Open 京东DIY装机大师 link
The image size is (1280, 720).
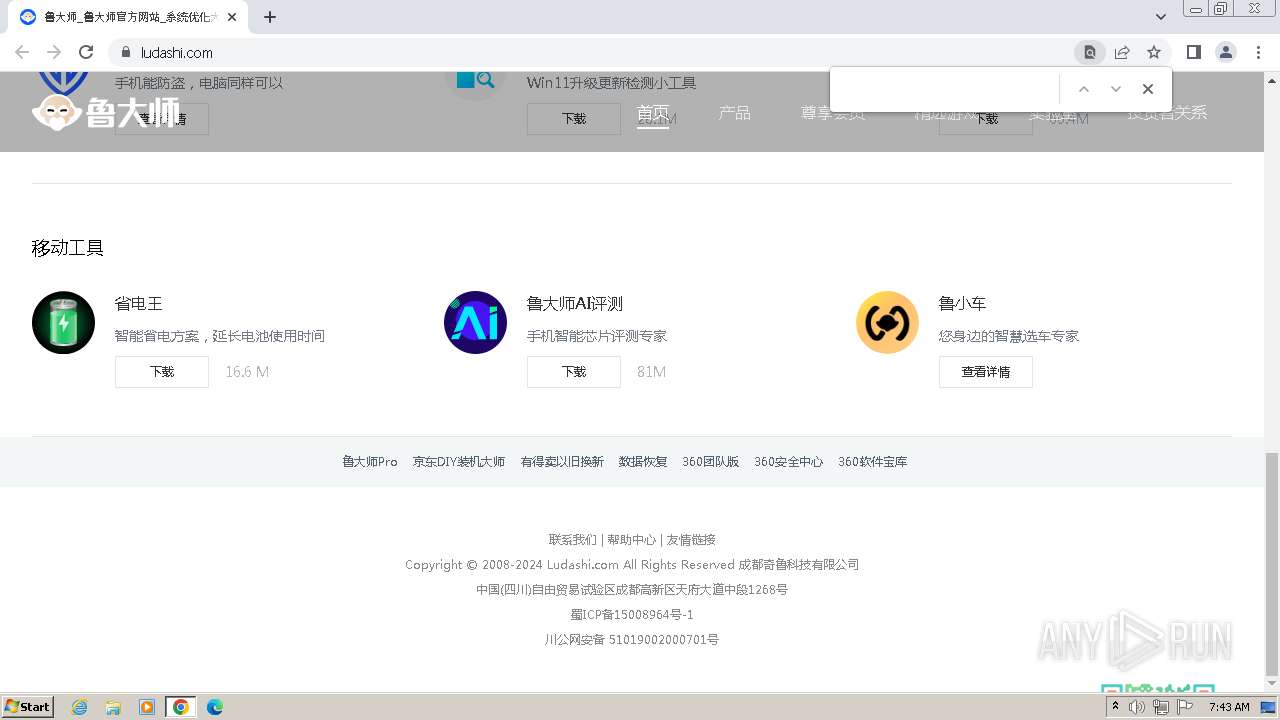[459, 462]
